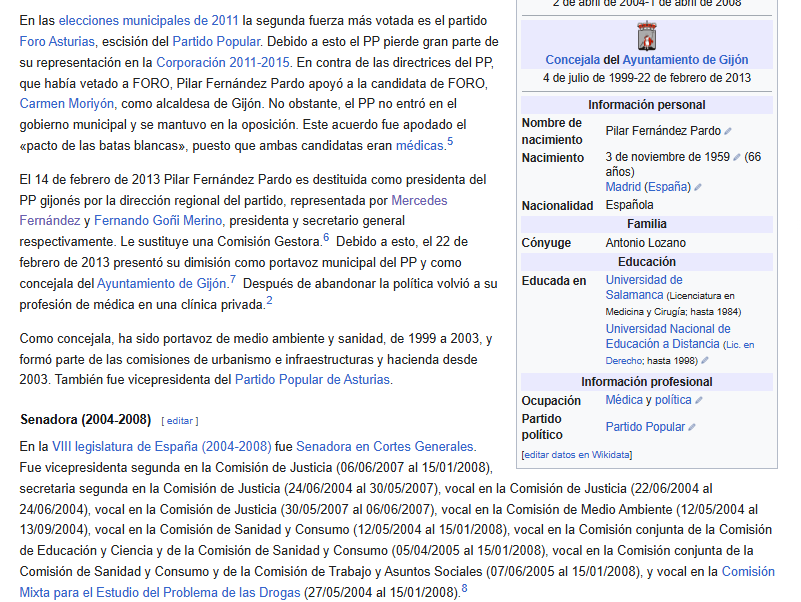This screenshot has width=801, height=602.
Task: Open Partido Popular de Asturias link
Action: [x=312, y=380]
